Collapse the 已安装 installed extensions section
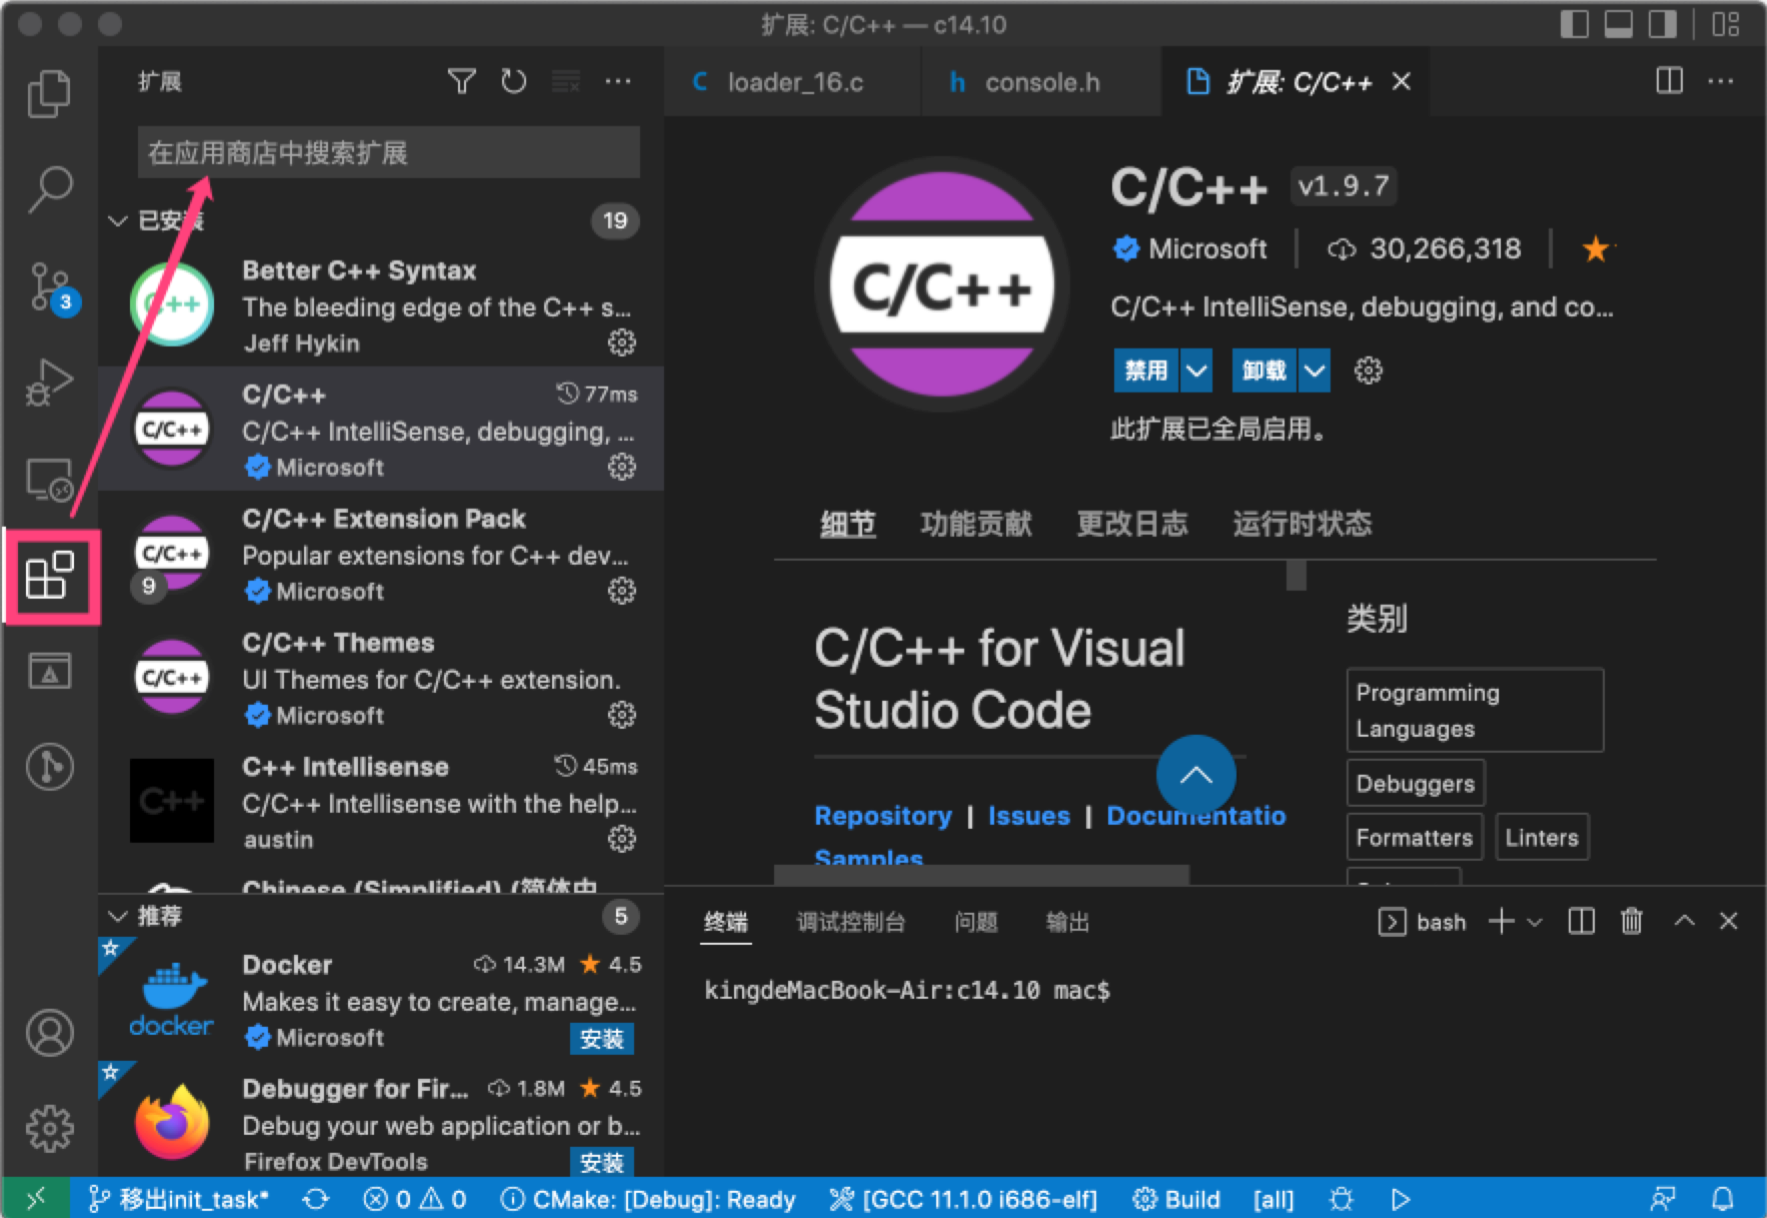 coord(118,221)
